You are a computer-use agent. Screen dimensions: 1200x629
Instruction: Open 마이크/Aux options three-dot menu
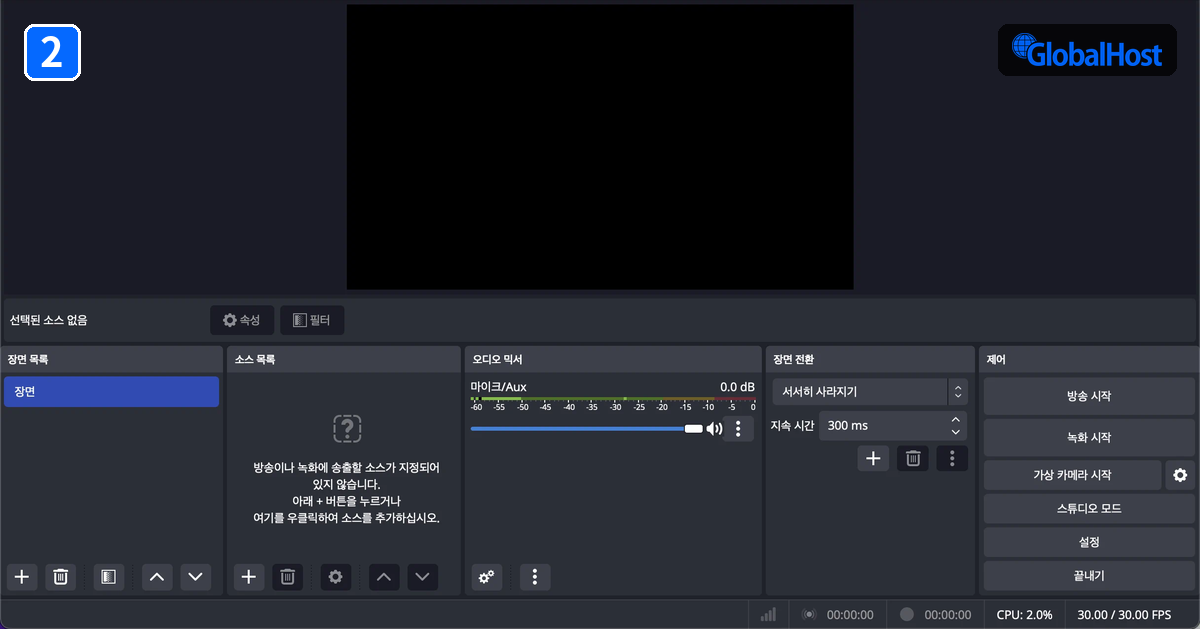738,429
